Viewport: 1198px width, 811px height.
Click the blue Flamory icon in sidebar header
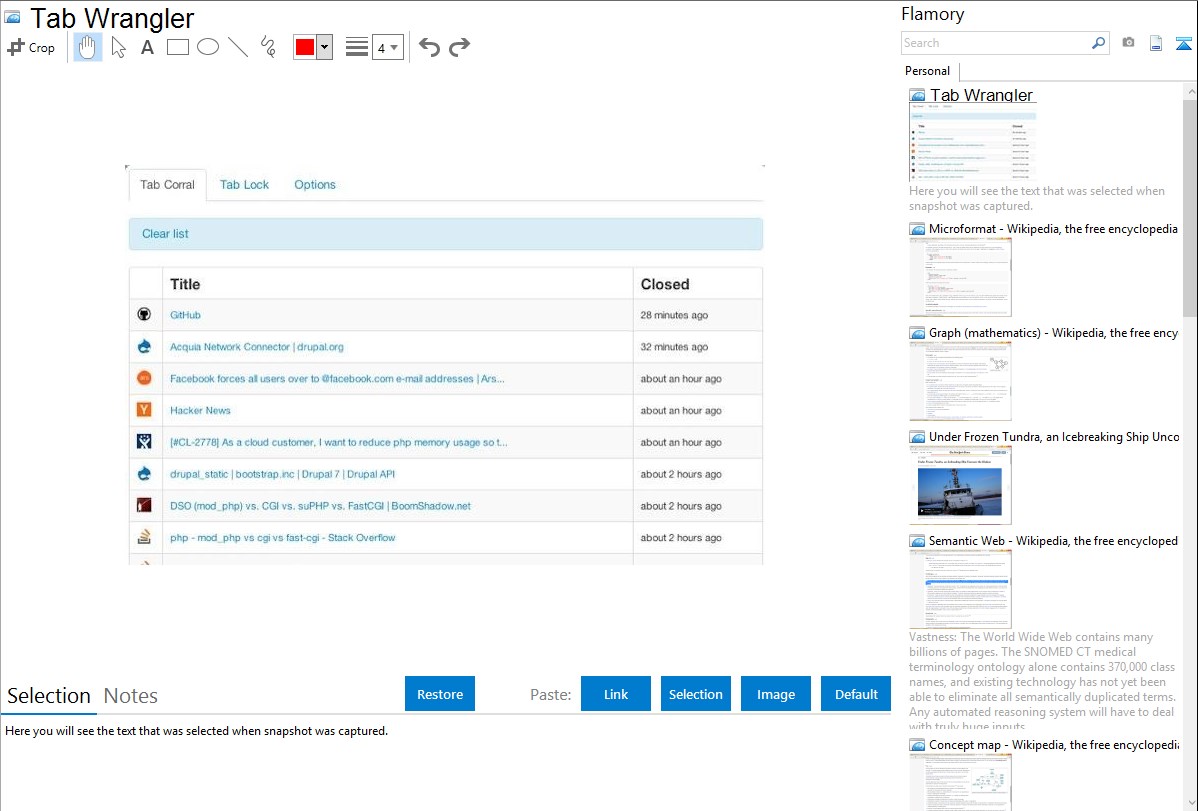click(1183, 43)
